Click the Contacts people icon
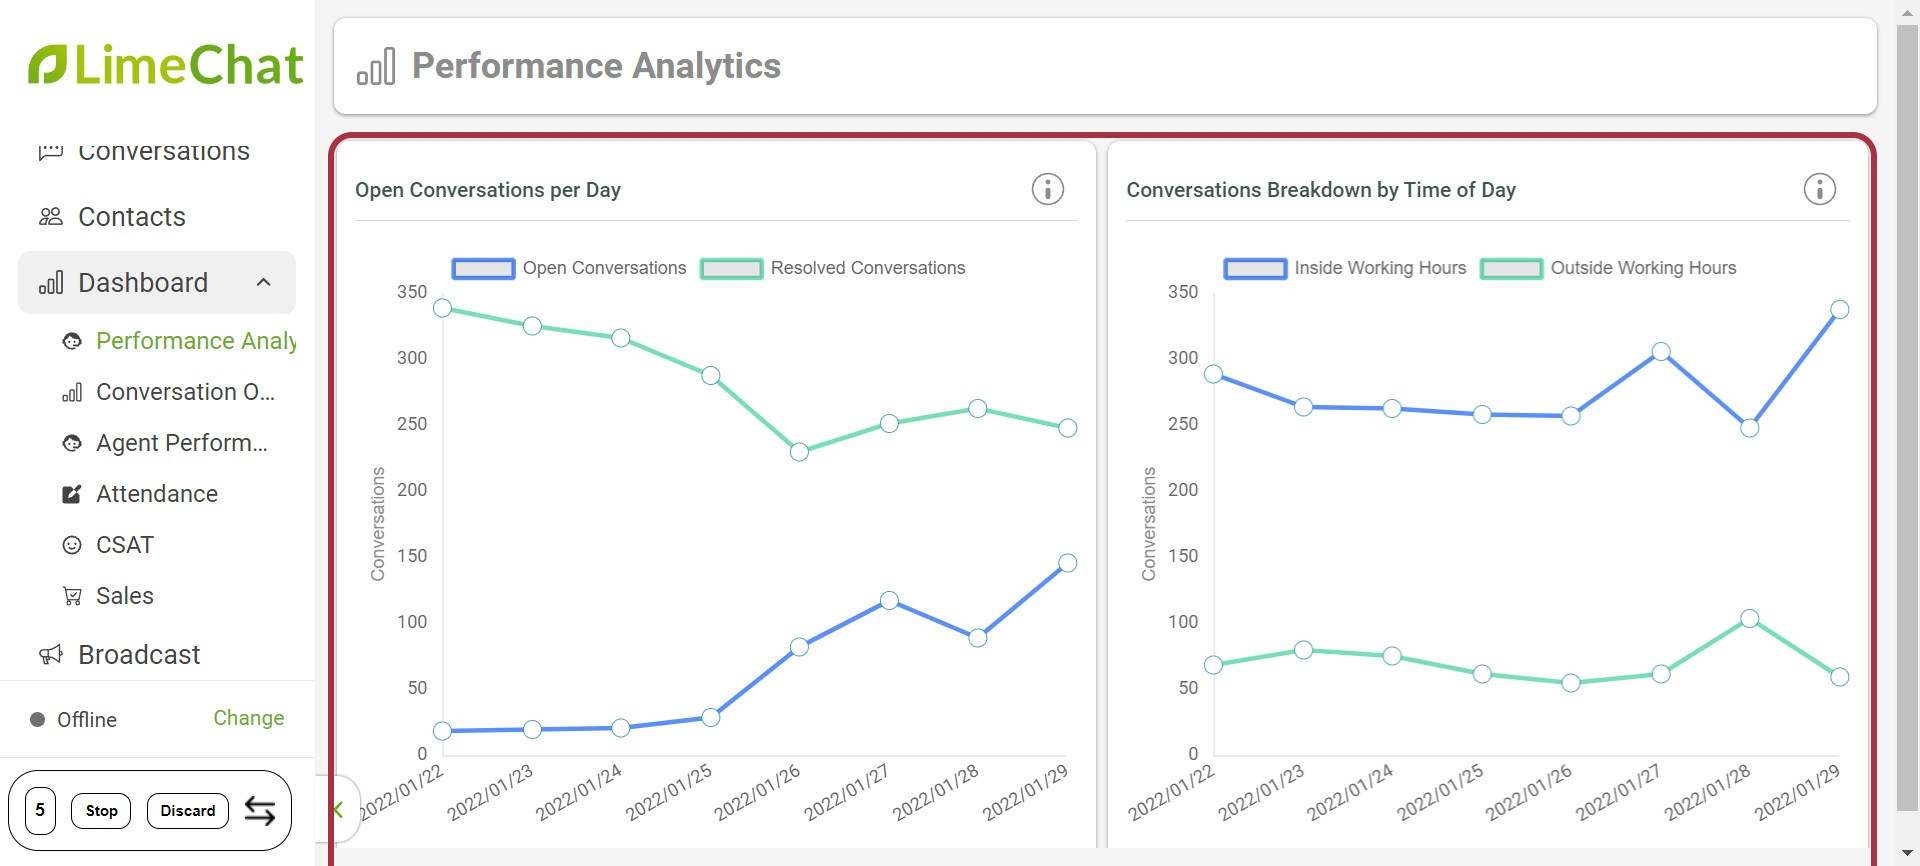The image size is (1920, 866). click(x=51, y=217)
